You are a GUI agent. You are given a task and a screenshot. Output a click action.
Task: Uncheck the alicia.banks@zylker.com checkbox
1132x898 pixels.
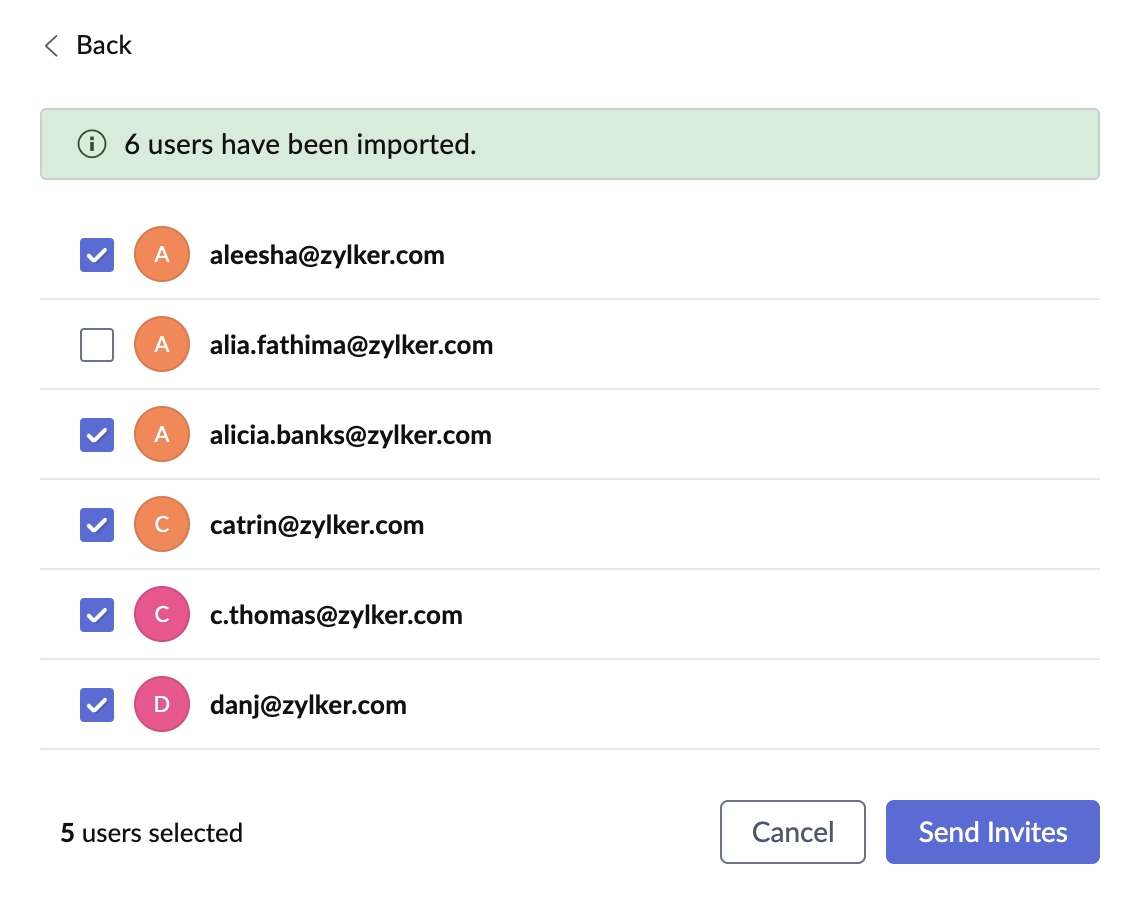click(97, 435)
